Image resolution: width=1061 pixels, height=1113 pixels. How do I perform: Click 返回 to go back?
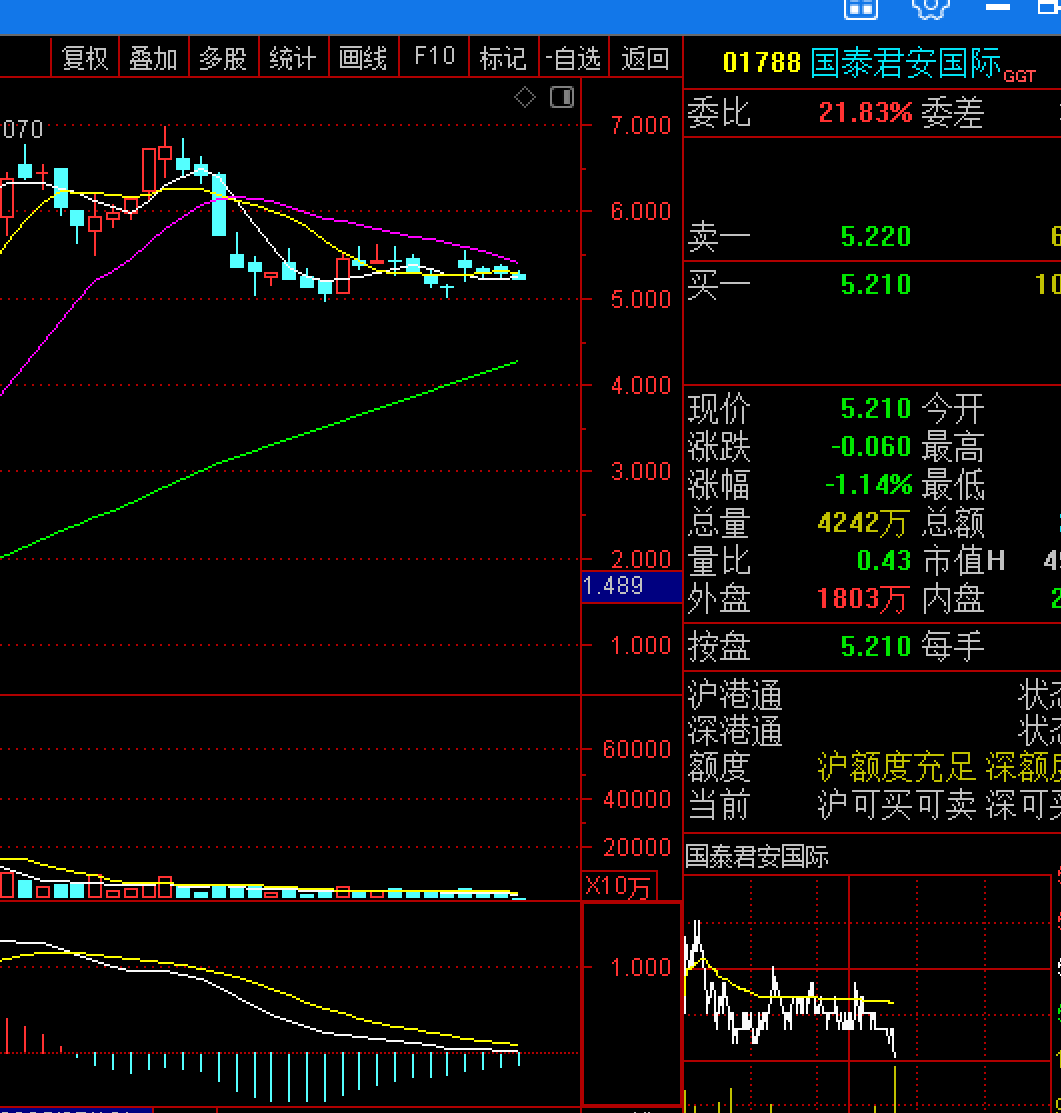click(x=645, y=58)
